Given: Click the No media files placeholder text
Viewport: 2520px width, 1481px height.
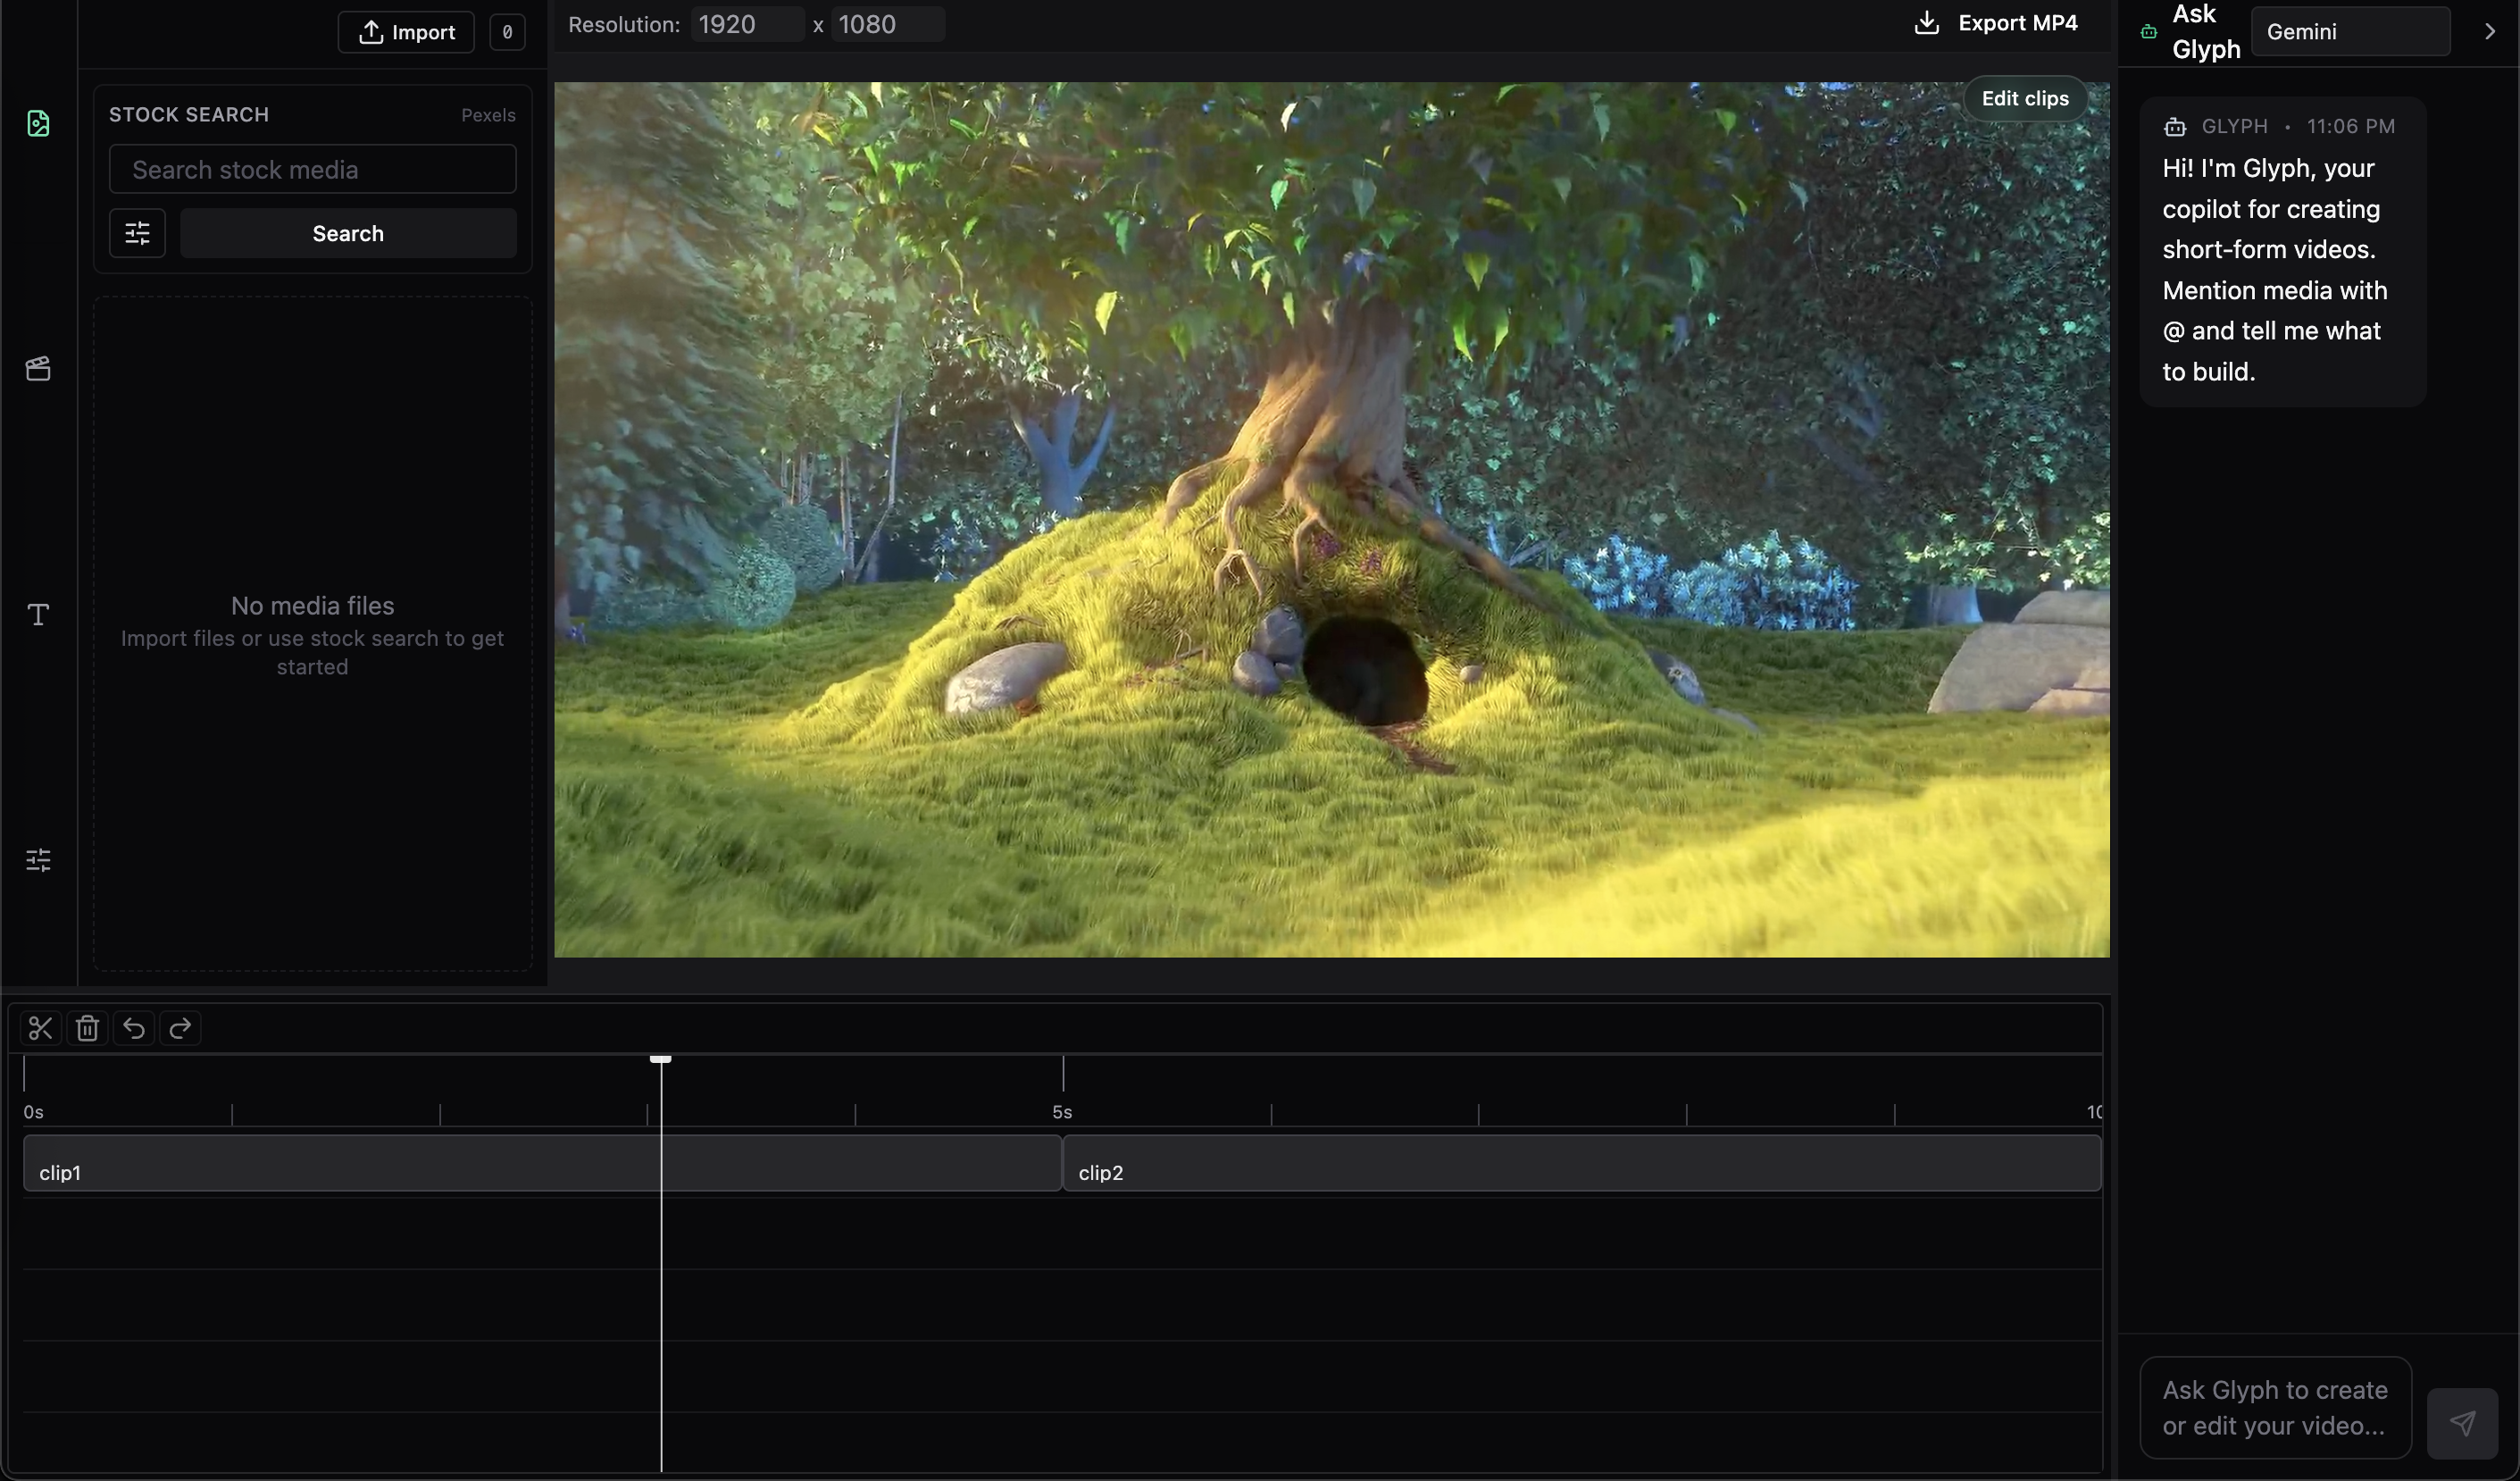Looking at the screenshot, I should 312,606.
